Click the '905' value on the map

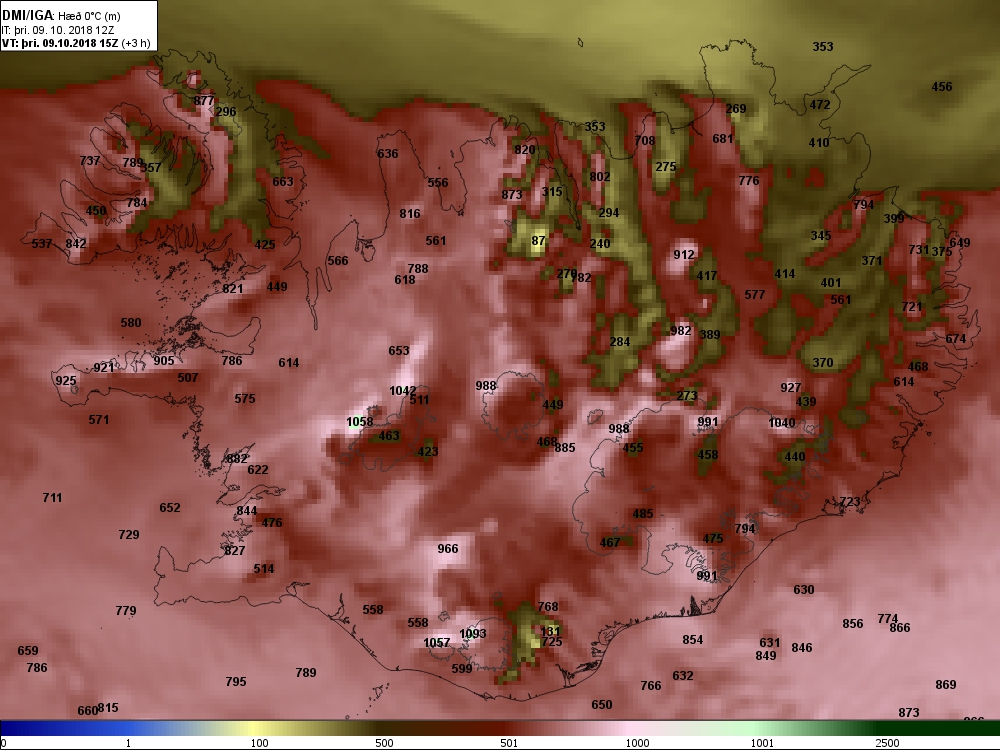(163, 361)
